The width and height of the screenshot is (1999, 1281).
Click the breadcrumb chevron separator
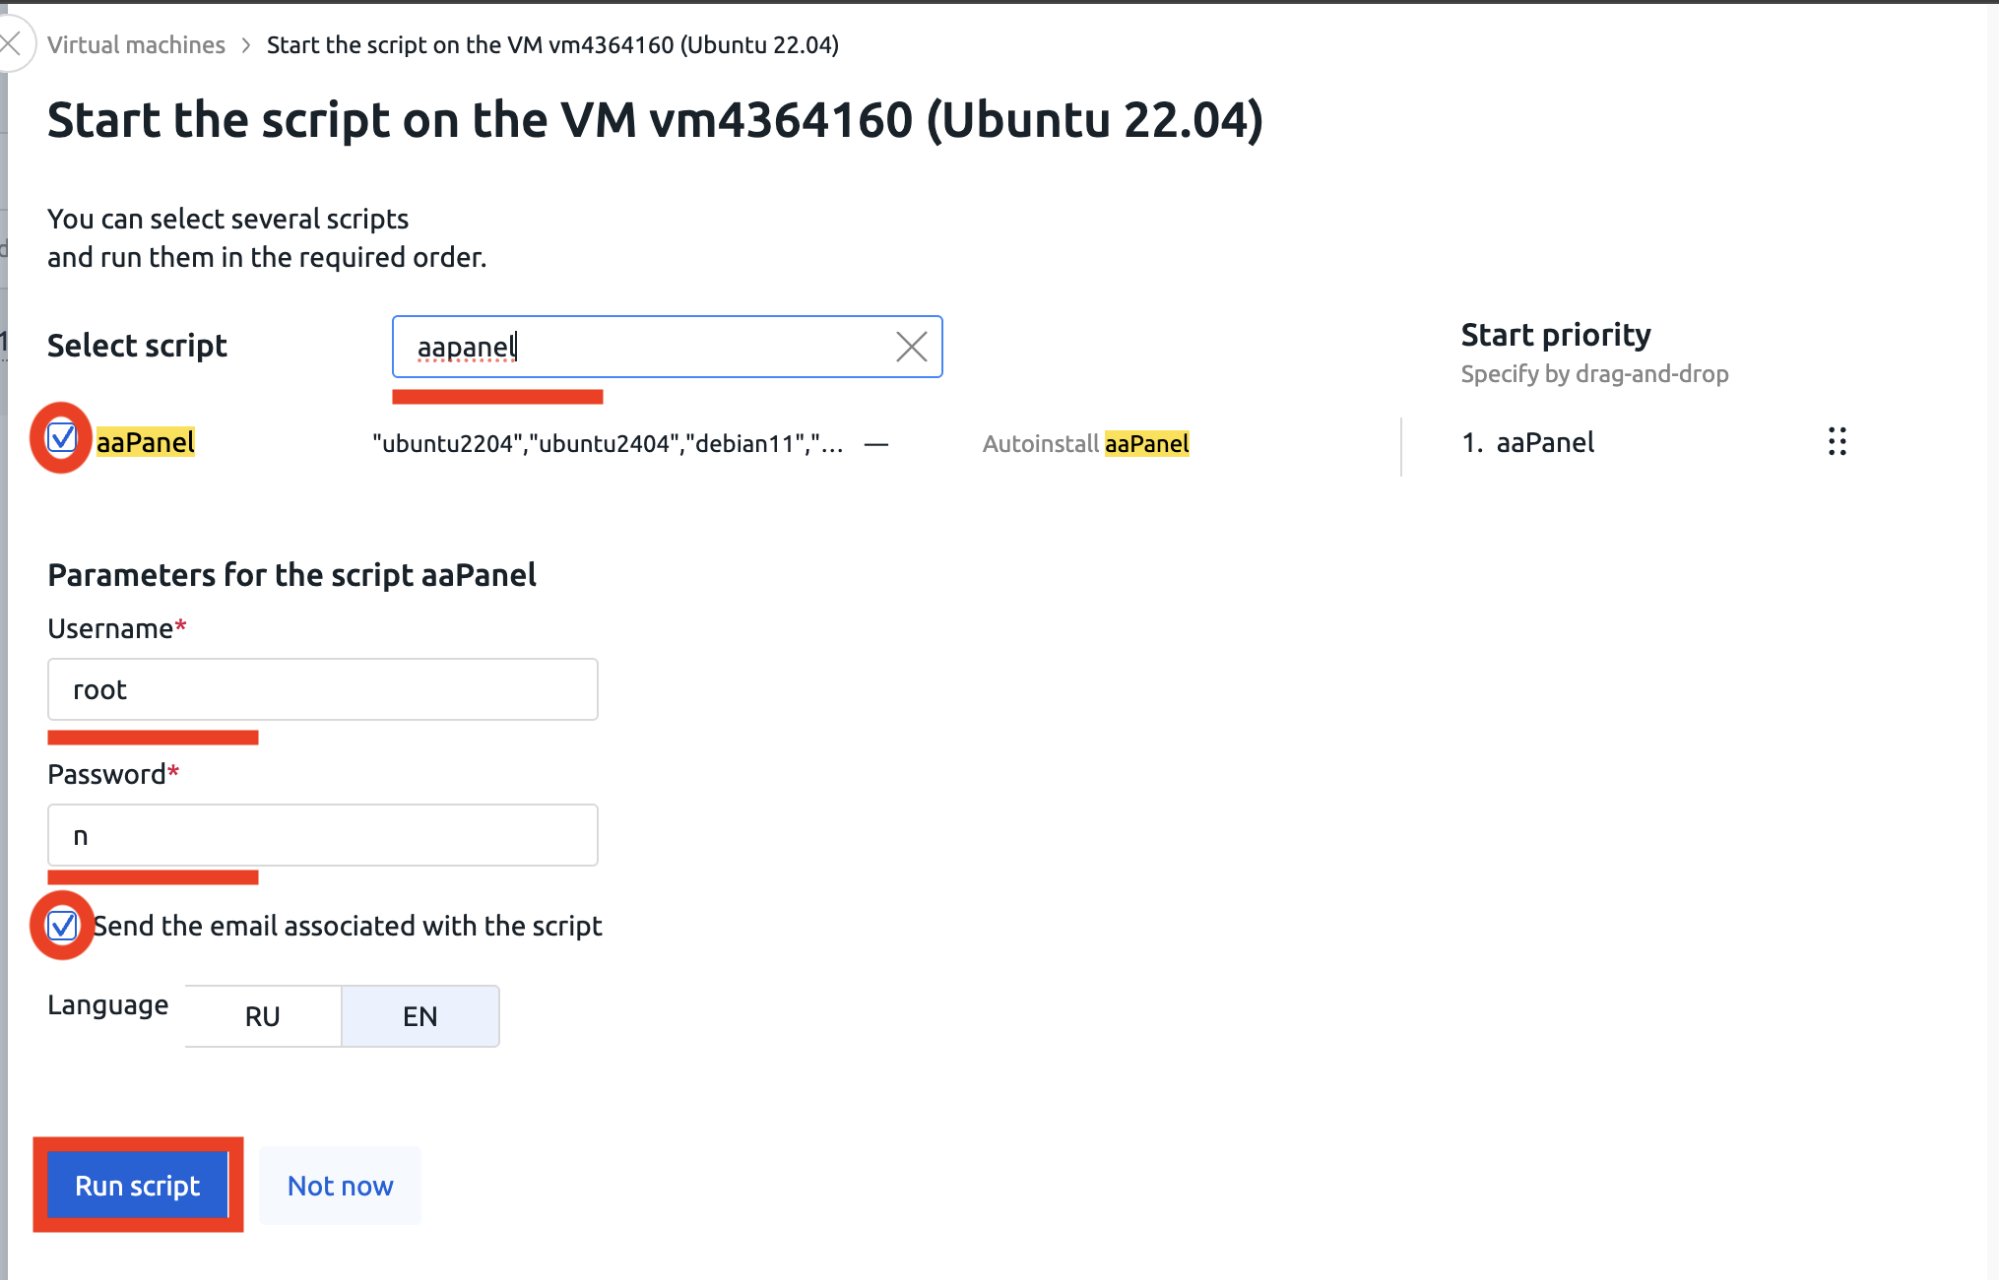coord(246,45)
